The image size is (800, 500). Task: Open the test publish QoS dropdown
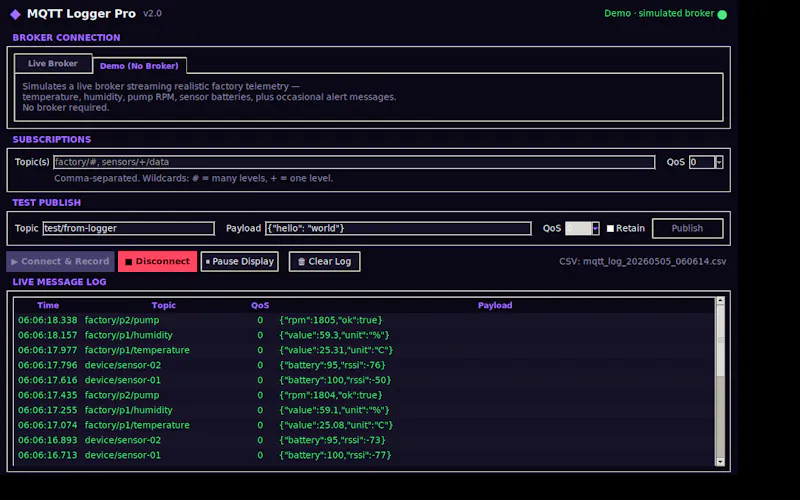(x=595, y=228)
